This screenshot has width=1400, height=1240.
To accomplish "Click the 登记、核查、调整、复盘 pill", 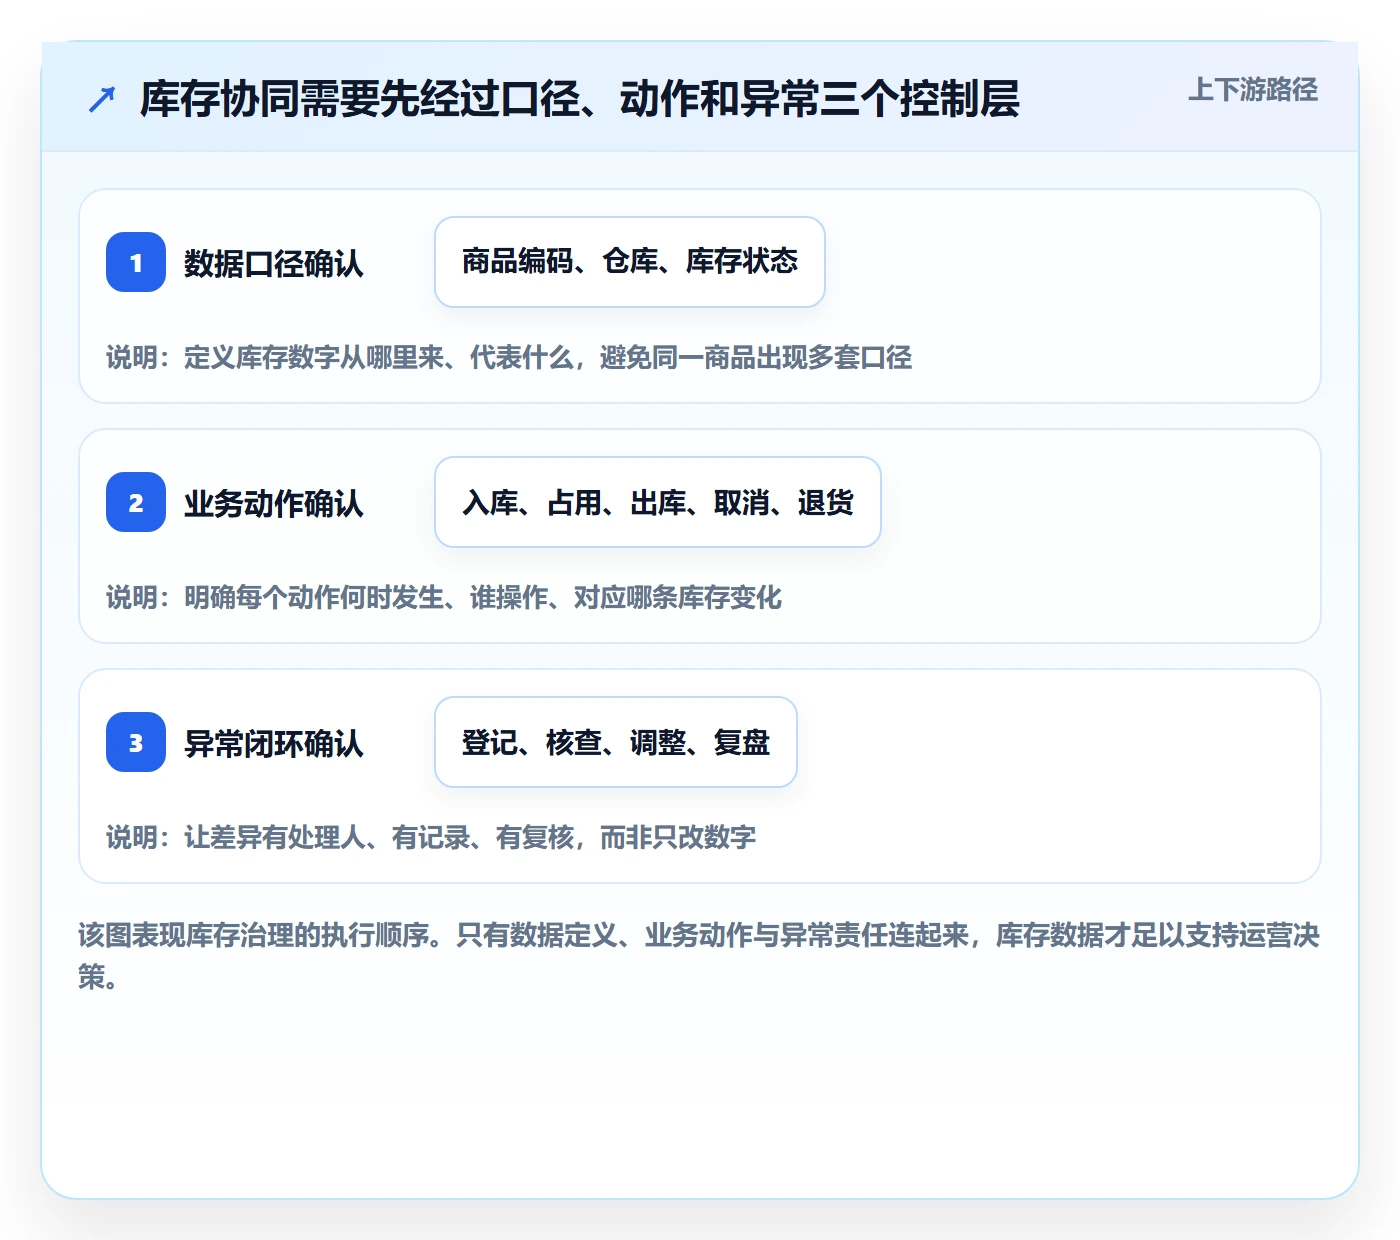I will tap(616, 742).
